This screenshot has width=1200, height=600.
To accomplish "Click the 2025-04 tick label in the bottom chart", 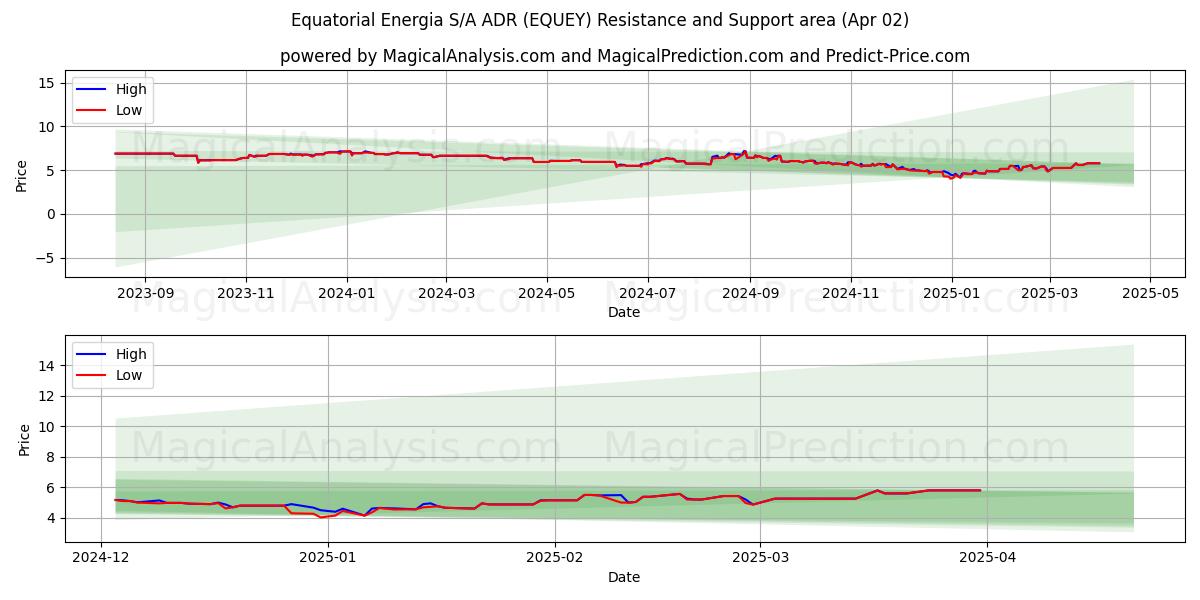I will [987, 558].
